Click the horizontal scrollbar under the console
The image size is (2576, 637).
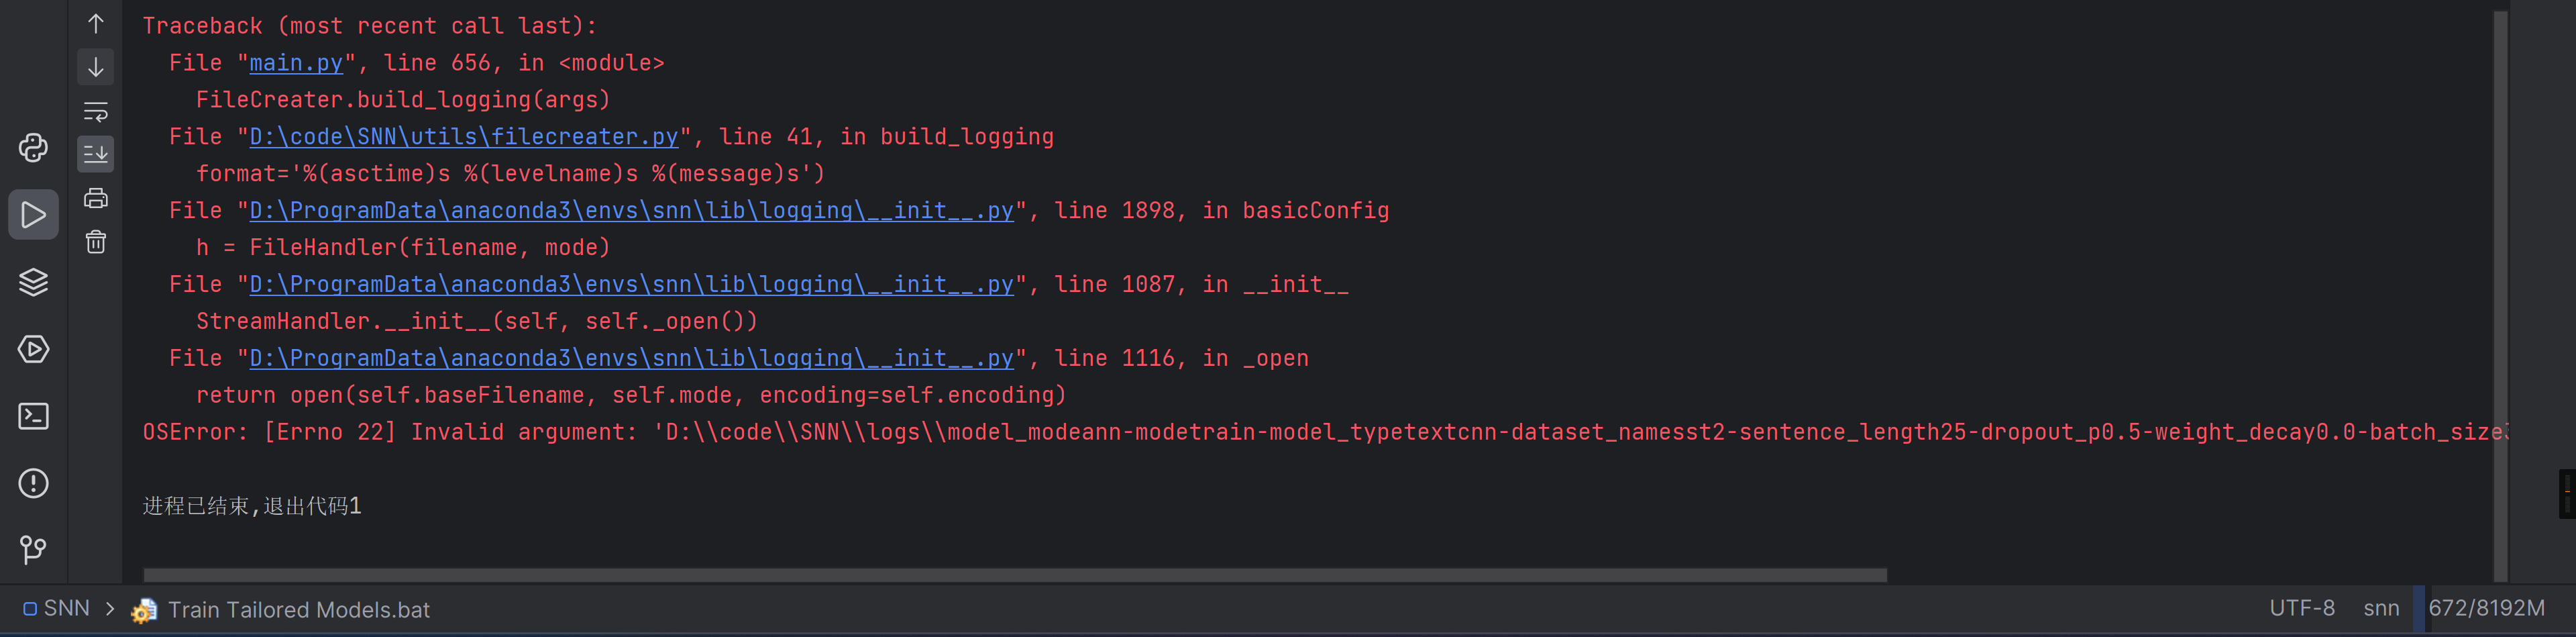[1014, 575]
